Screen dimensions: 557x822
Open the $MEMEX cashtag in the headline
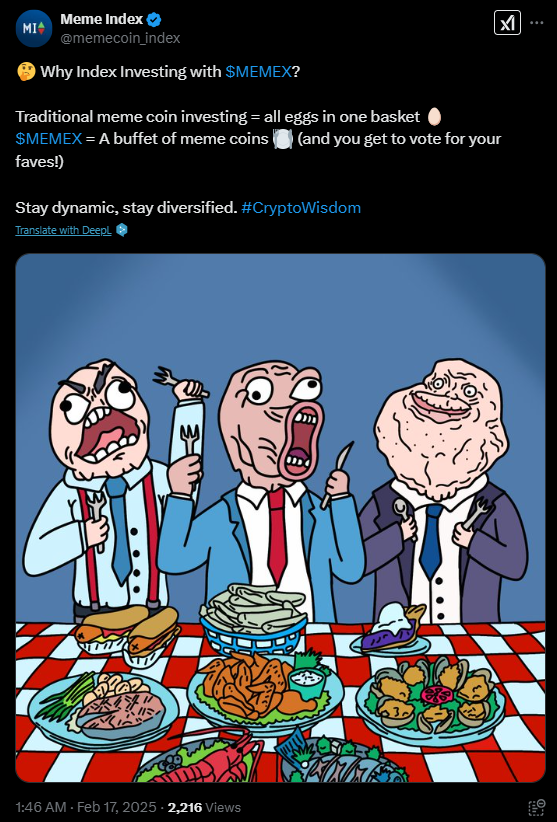point(258,72)
